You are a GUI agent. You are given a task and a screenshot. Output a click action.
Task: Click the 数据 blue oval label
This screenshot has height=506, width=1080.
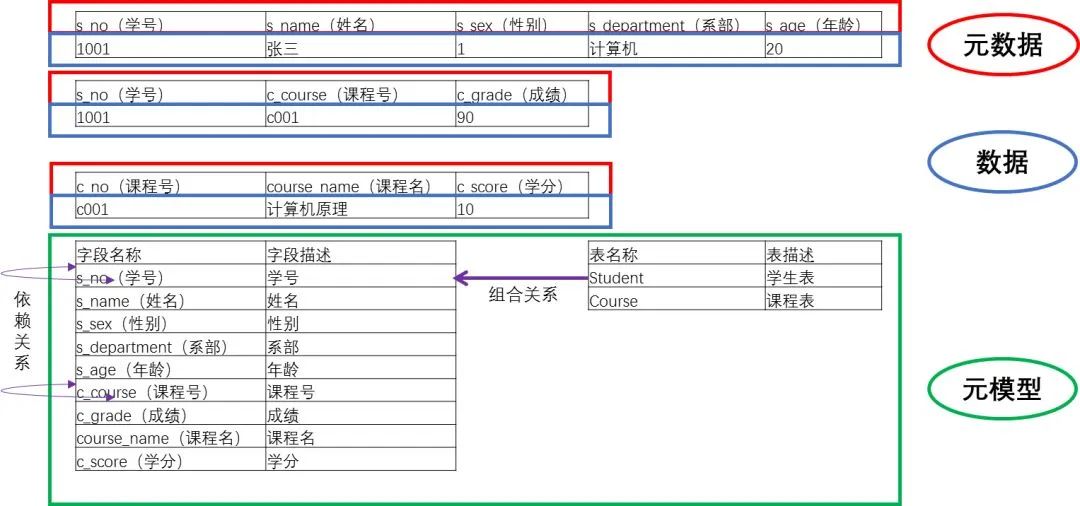click(x=1002, y=162)
